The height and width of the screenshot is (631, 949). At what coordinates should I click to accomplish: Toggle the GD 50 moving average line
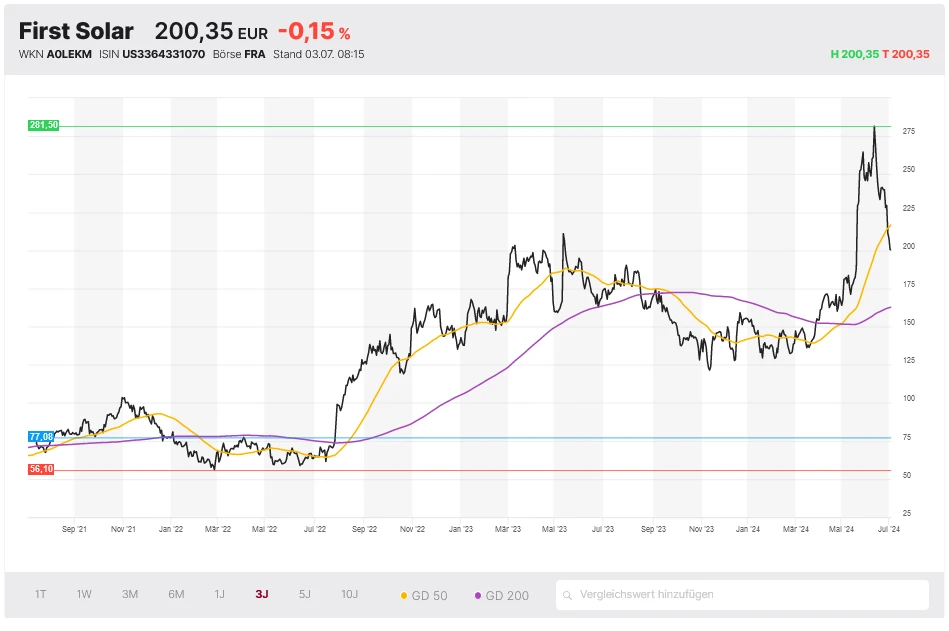tap(423, 595)
